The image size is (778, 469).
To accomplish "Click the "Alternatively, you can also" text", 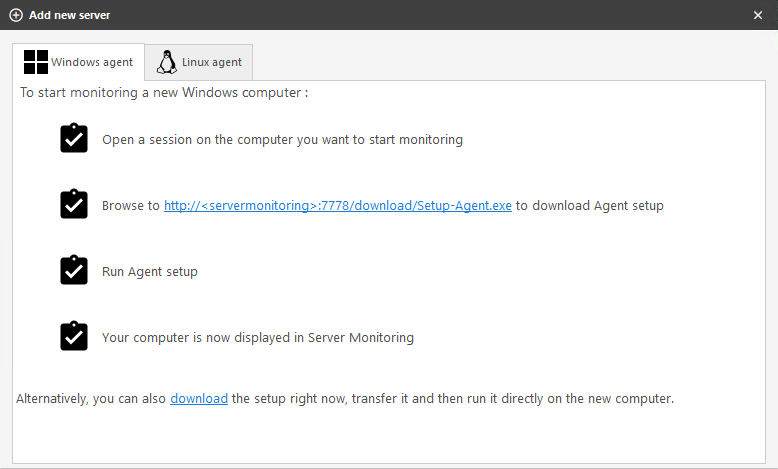I will (91, 398).
